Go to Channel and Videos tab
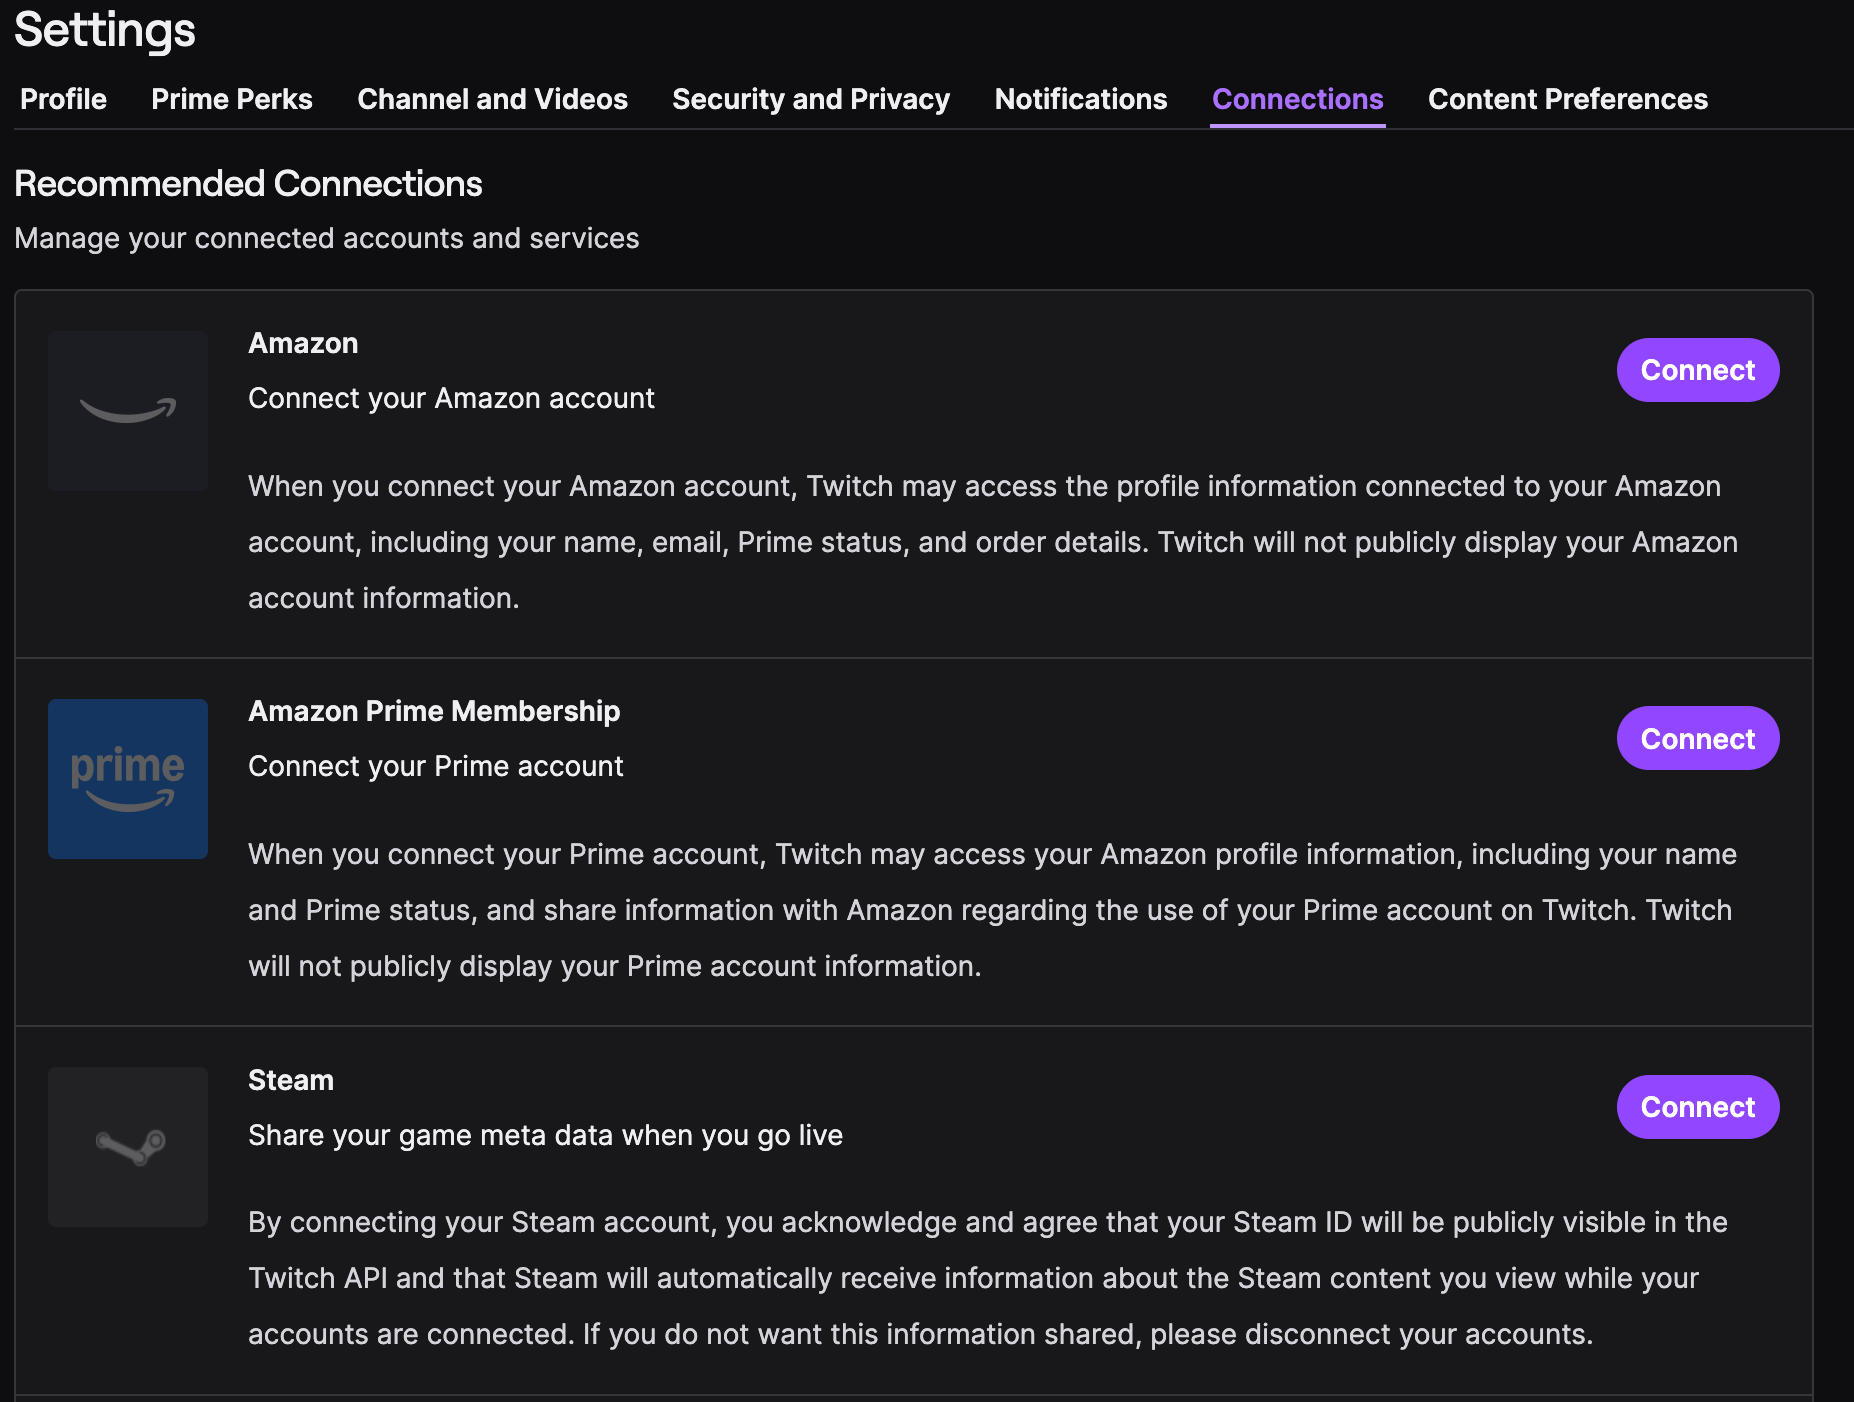This screenshot has width=1854, height=1402. (492, 99)
